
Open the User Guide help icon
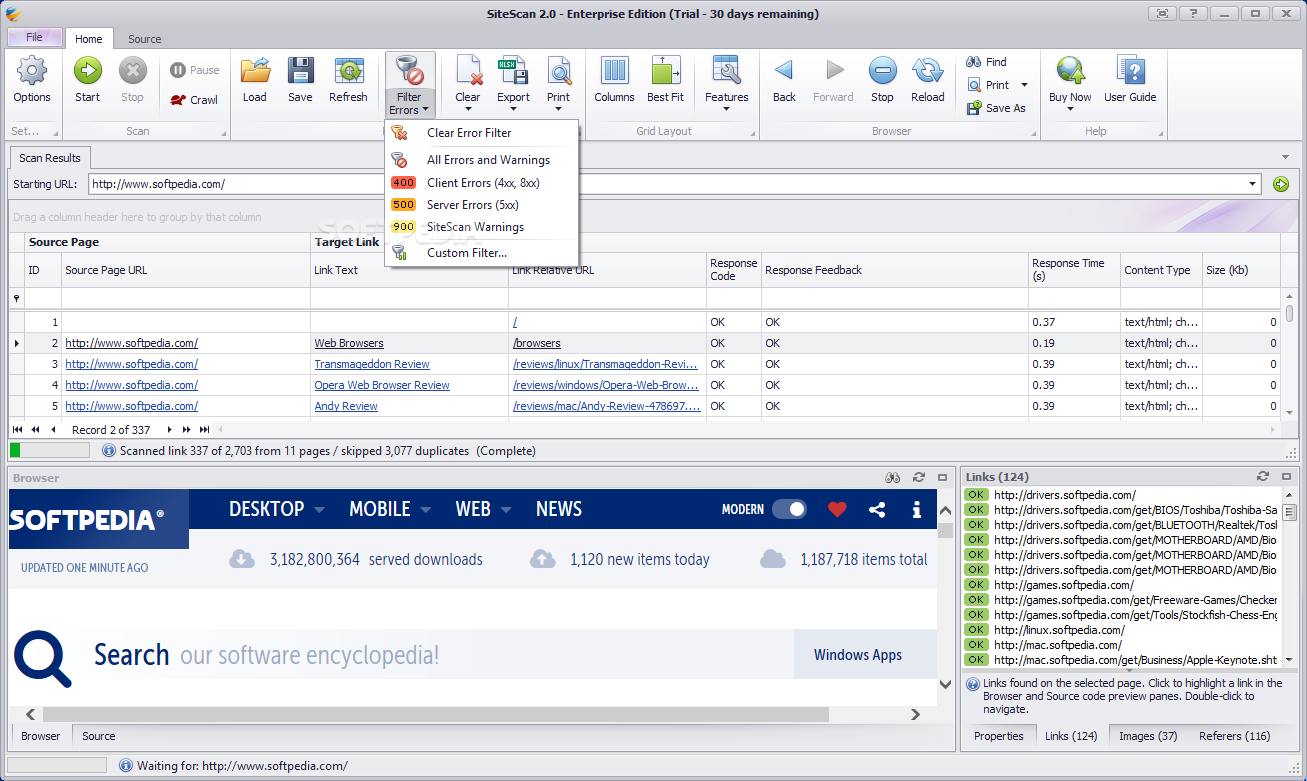click(x=1130, y=80)
